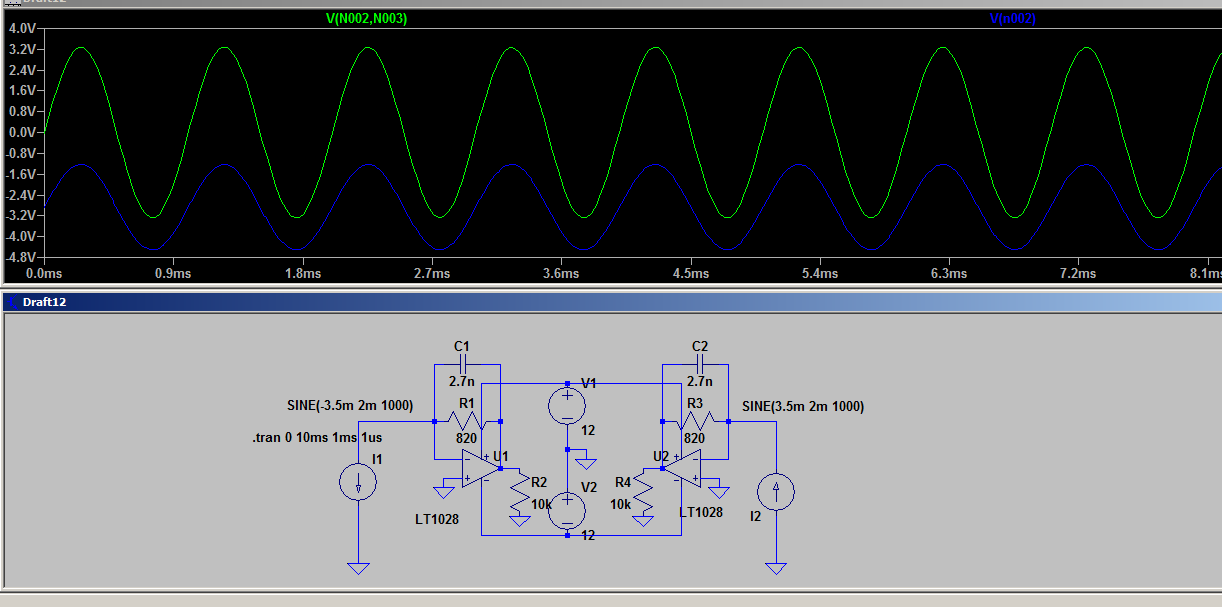Click the R1 reference designator label
The image size is (1222, 607).
(x=466, y=403)
